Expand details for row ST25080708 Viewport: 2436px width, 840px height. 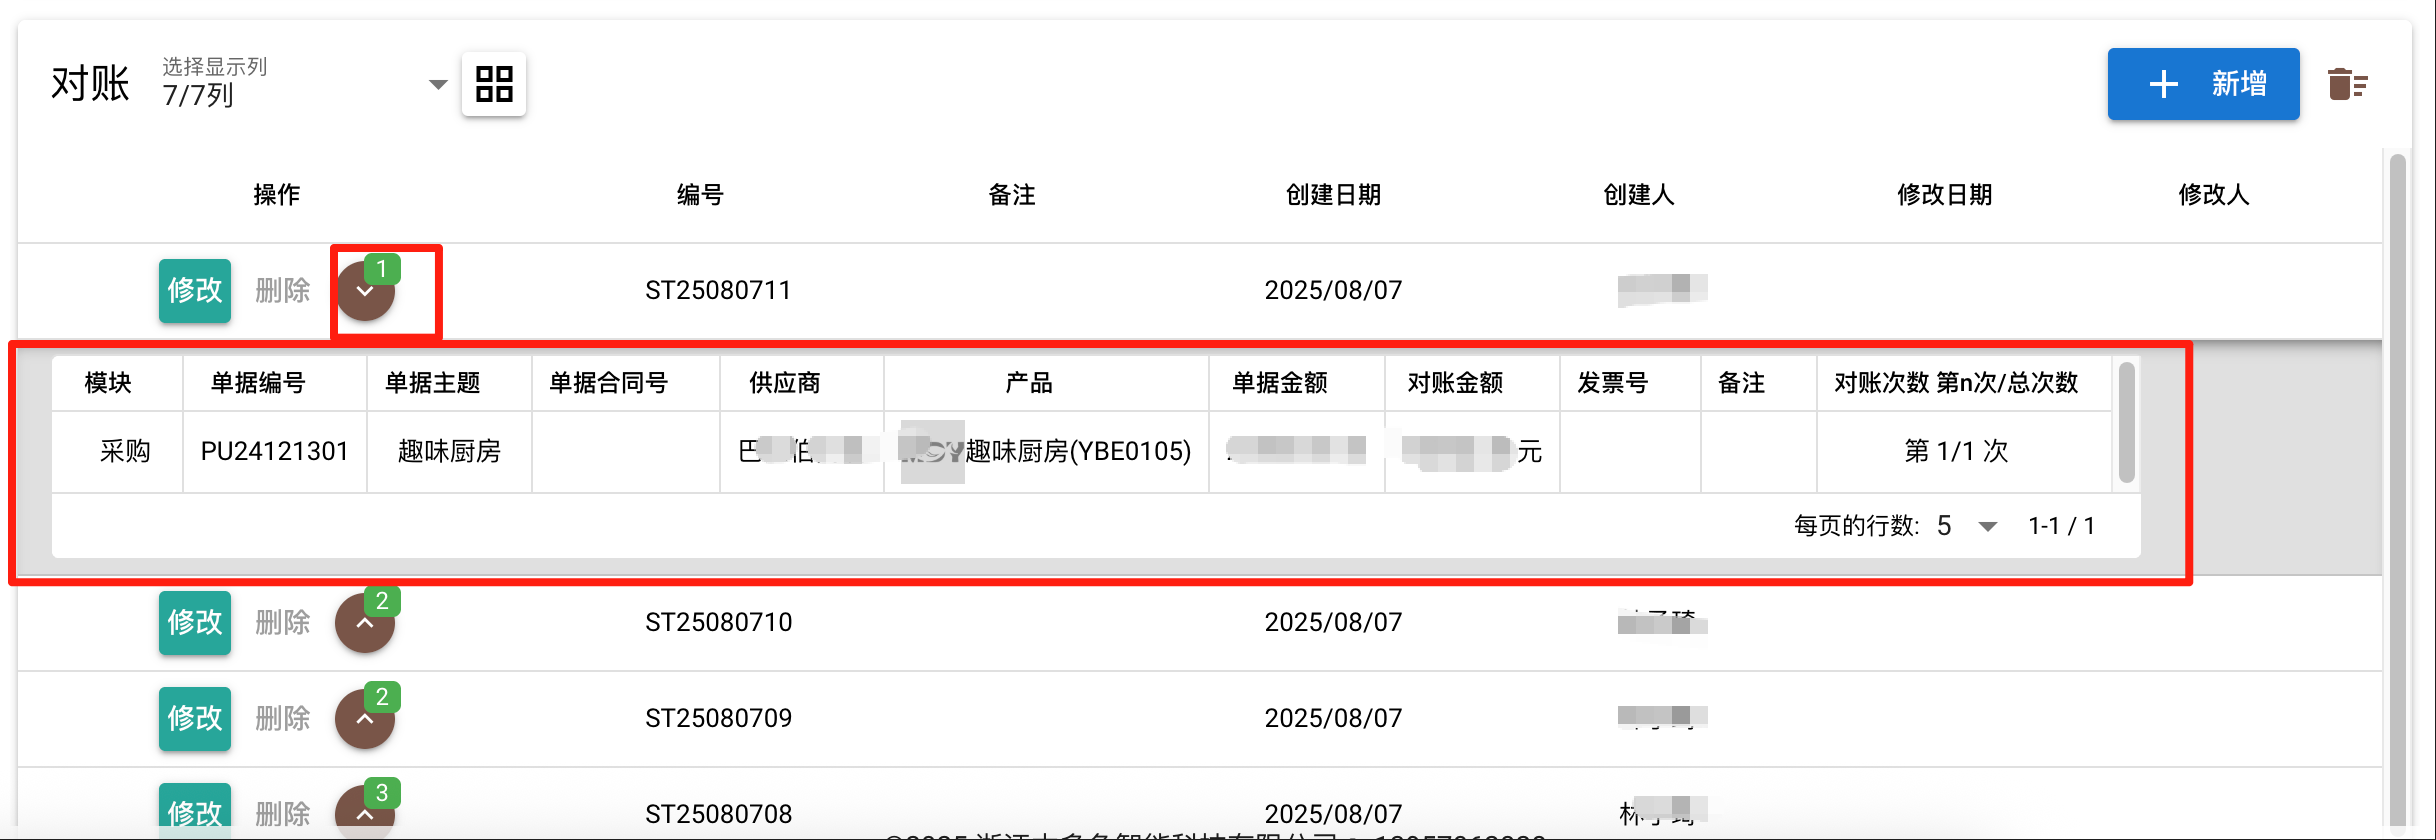pos(365,813)
